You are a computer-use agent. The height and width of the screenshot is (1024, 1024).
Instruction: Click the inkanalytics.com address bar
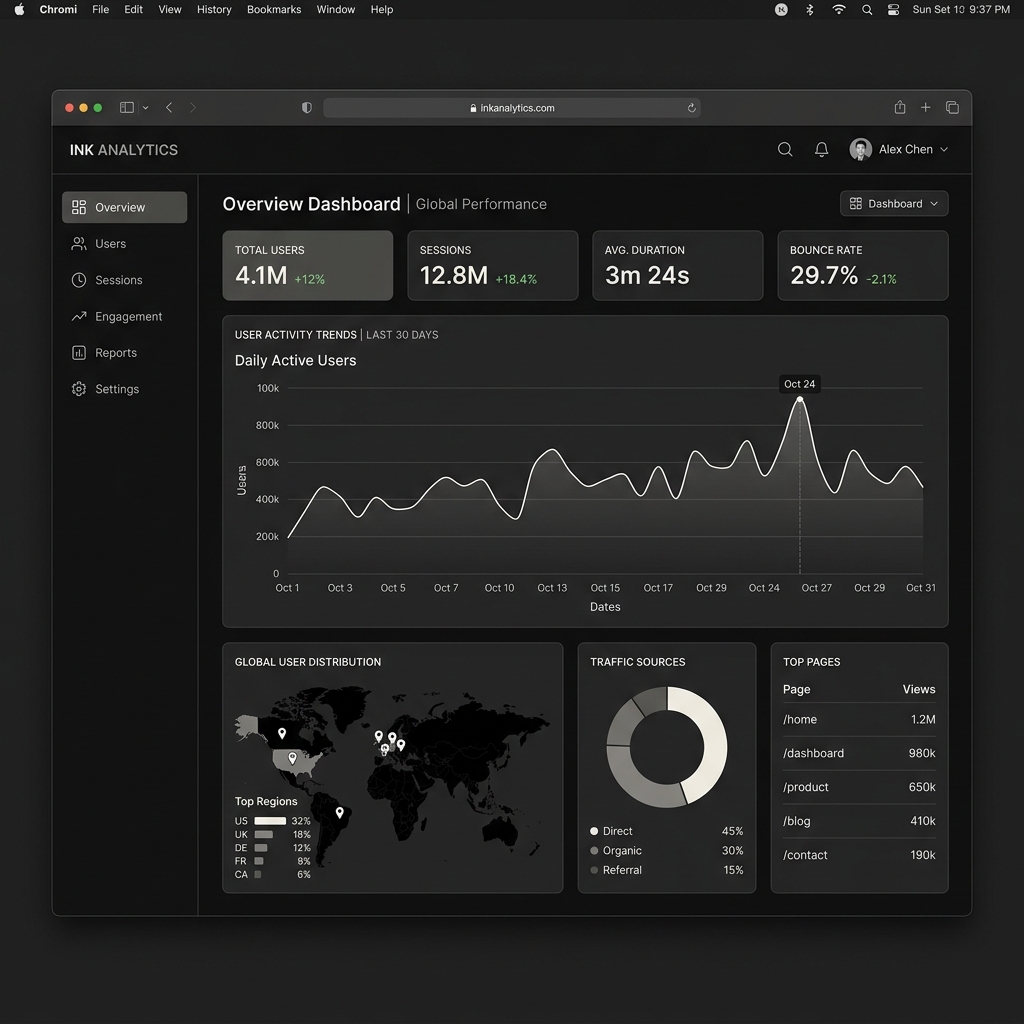pos(512,108)
